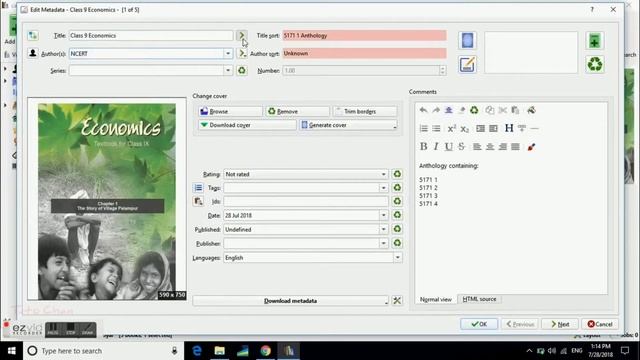Redo in comments editor

coord(436,110)
